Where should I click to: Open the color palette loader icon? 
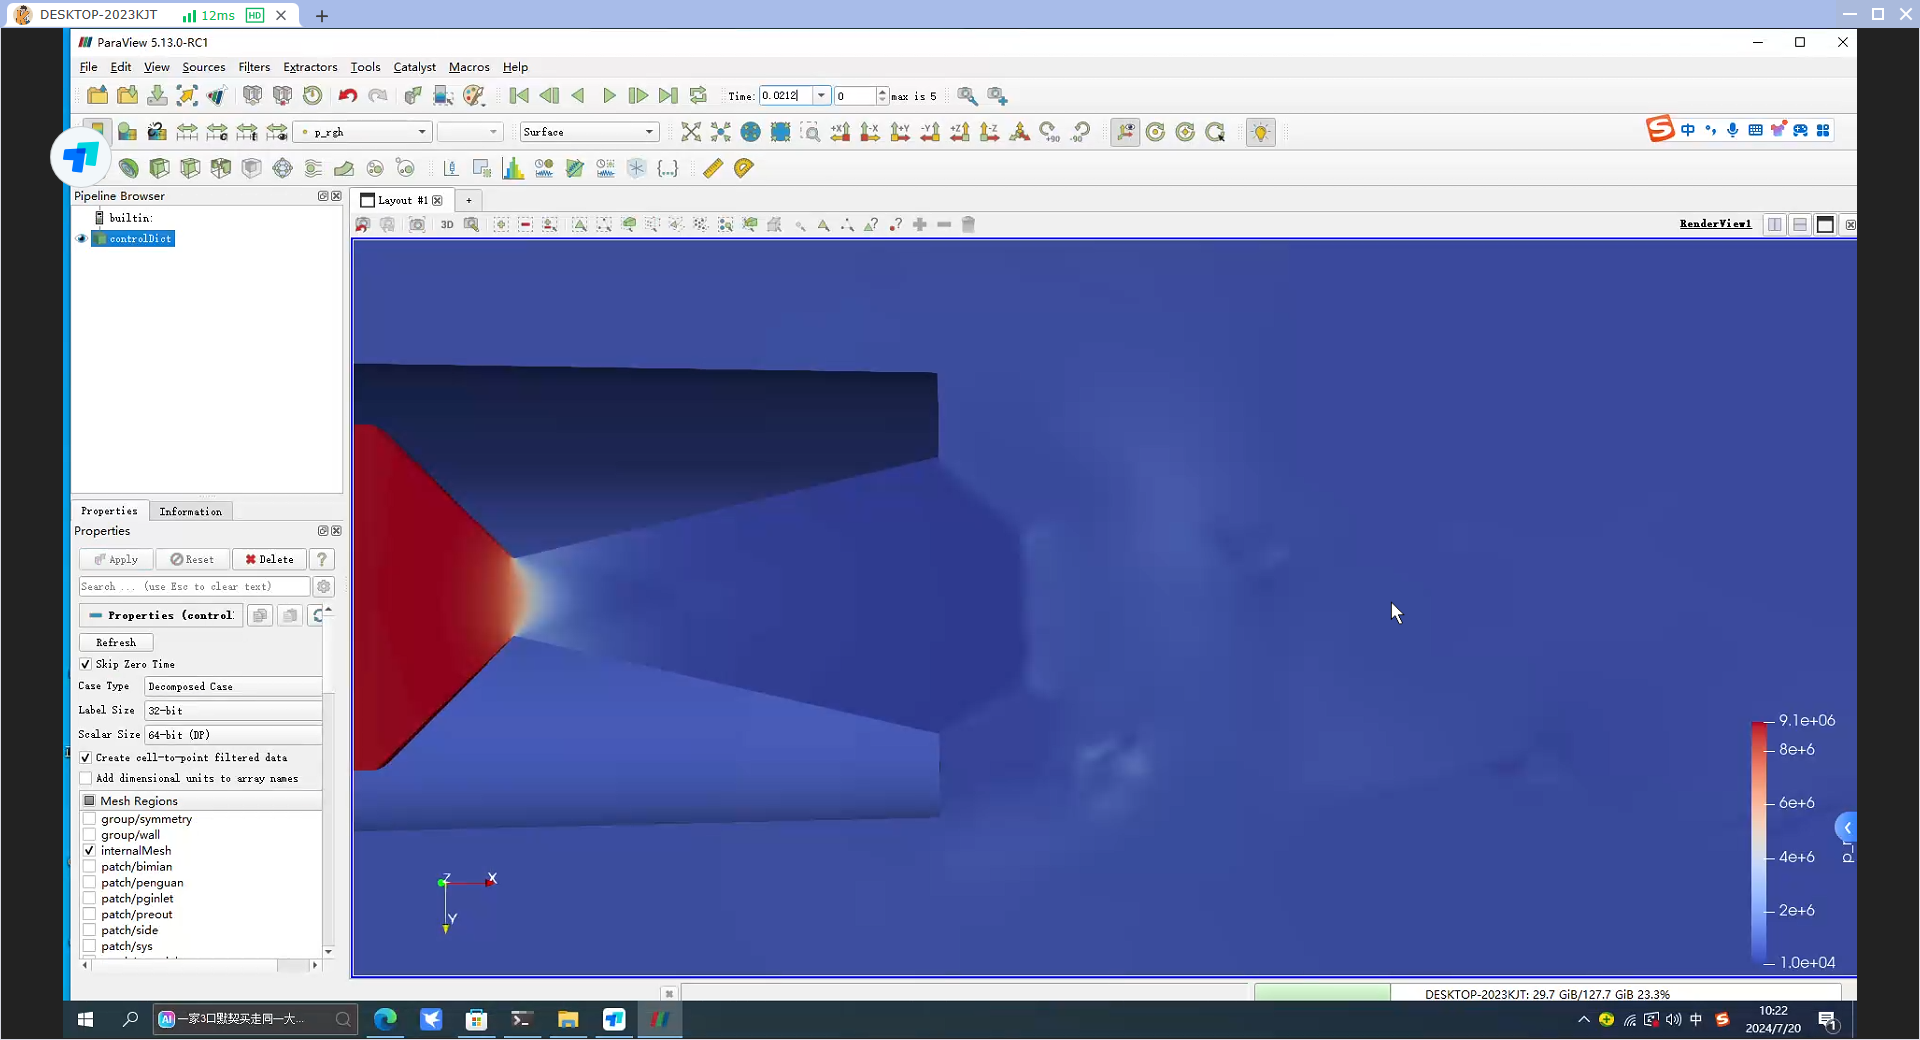pos(473,96)
